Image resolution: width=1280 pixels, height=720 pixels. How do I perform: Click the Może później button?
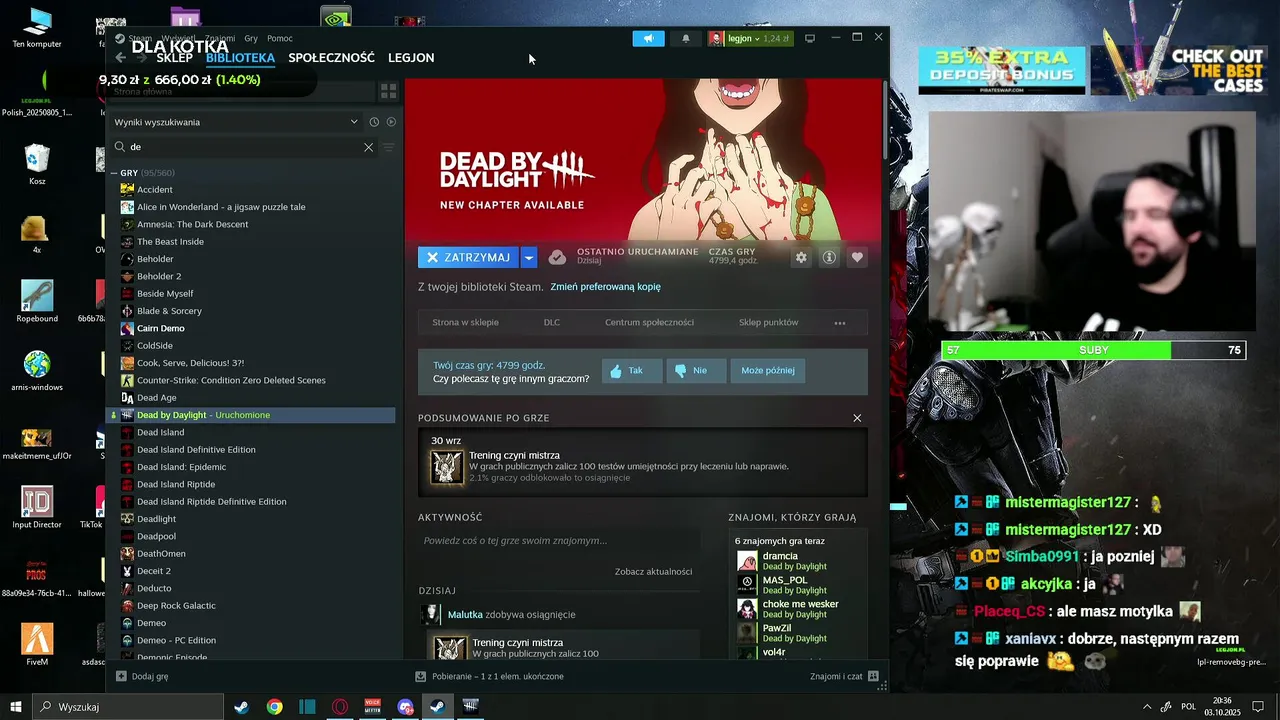[768, 370]
